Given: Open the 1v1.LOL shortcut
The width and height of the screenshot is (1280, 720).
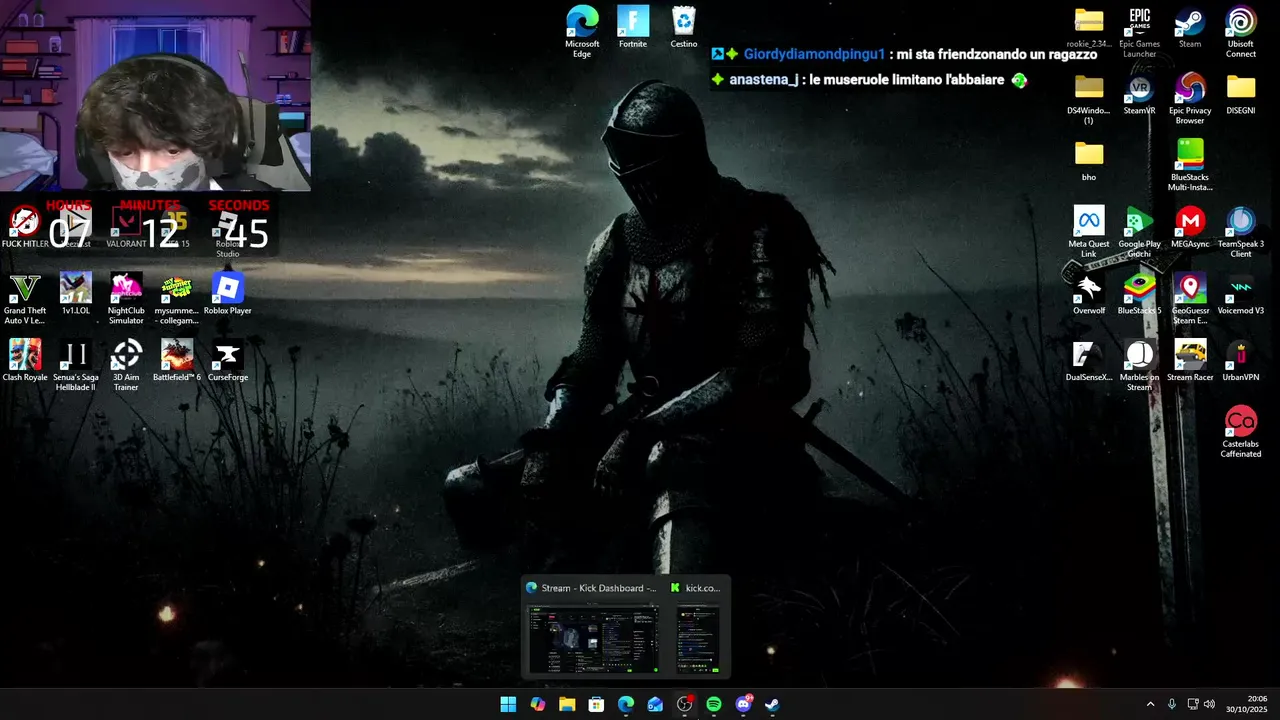Looking at the screenshot, I should [x=76, y=294].
